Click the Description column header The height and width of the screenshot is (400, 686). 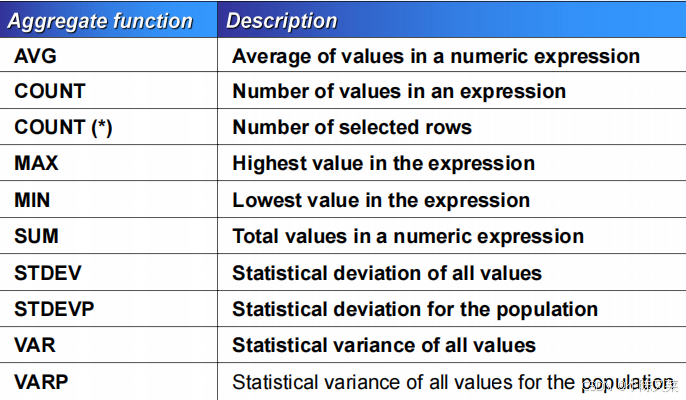pos(452,20)
